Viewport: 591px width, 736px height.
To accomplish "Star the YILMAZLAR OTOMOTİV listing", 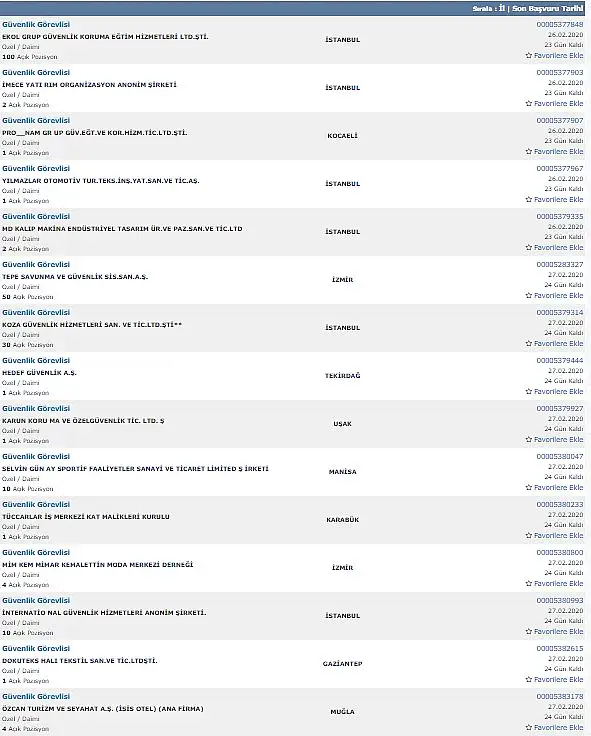I will pos(529,199).
